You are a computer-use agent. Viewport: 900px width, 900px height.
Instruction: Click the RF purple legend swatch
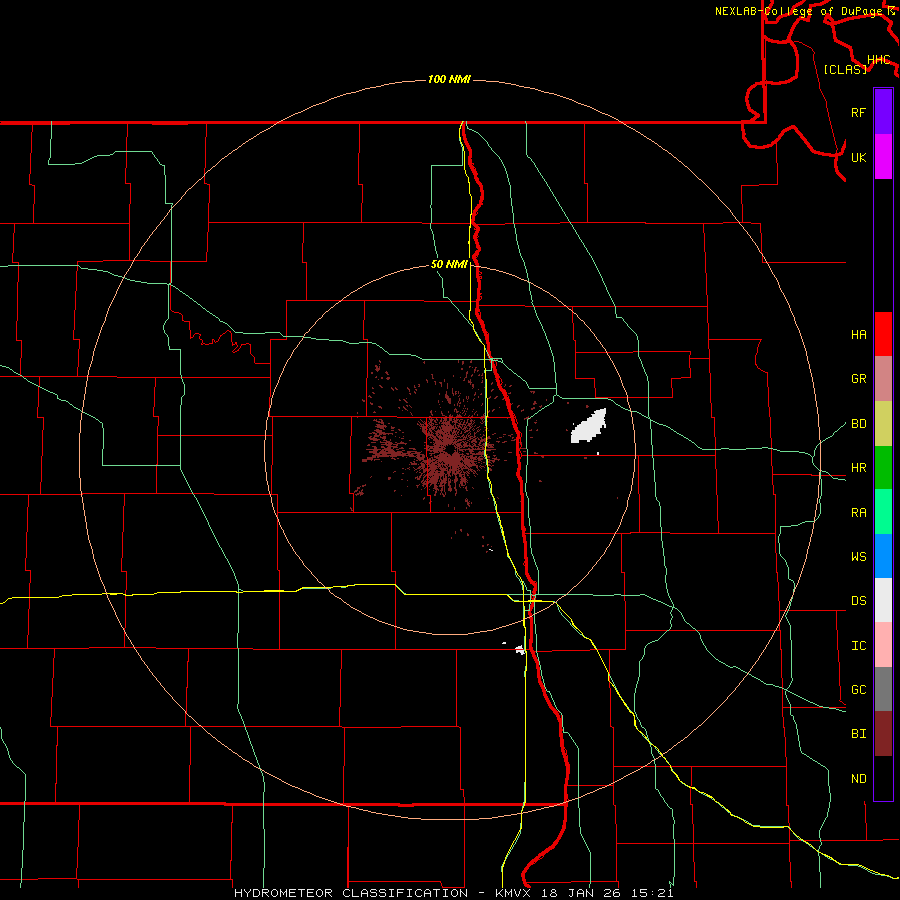click(x=883, y=112)
